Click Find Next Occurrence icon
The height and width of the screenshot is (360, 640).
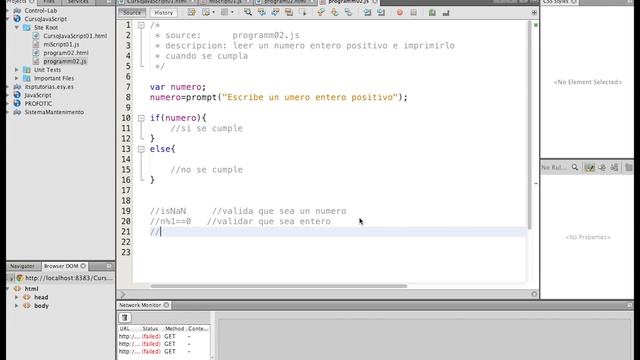tap(276, 13)
